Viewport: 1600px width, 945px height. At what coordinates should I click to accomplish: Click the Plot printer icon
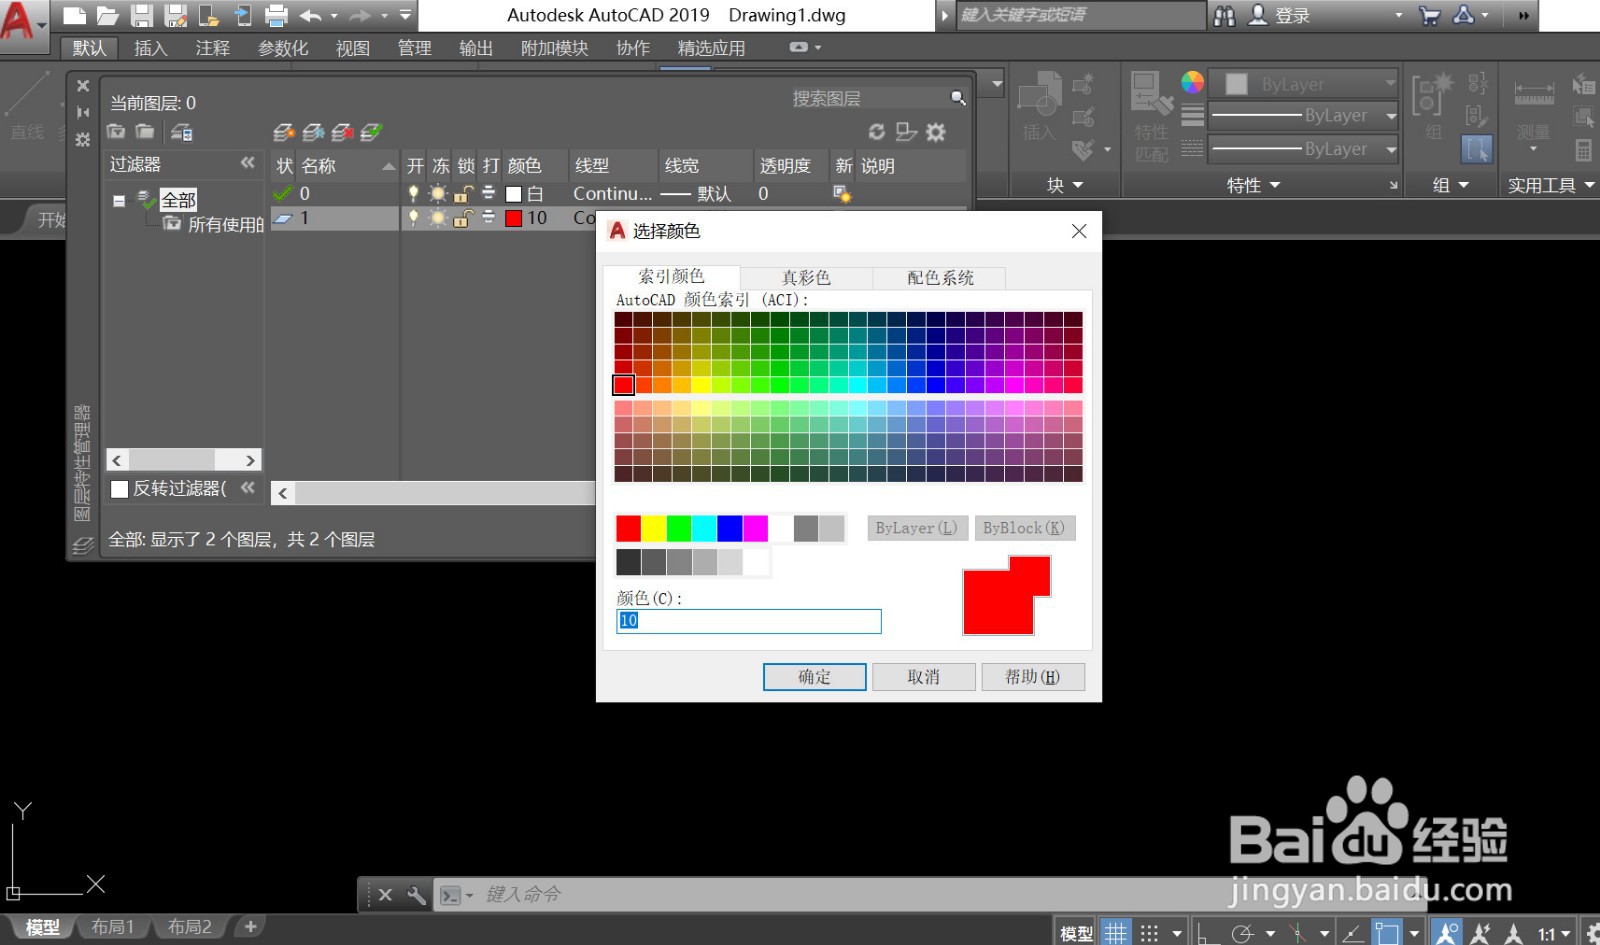click(x=276, y=15)
